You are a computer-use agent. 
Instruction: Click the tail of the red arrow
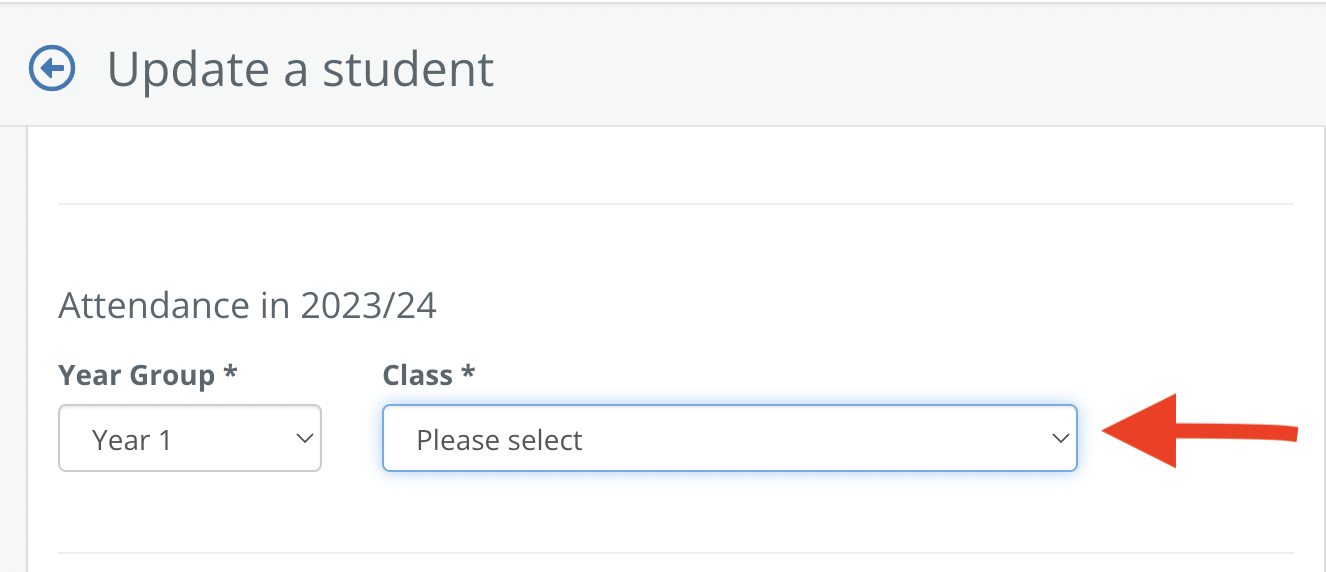point(1290,433)
